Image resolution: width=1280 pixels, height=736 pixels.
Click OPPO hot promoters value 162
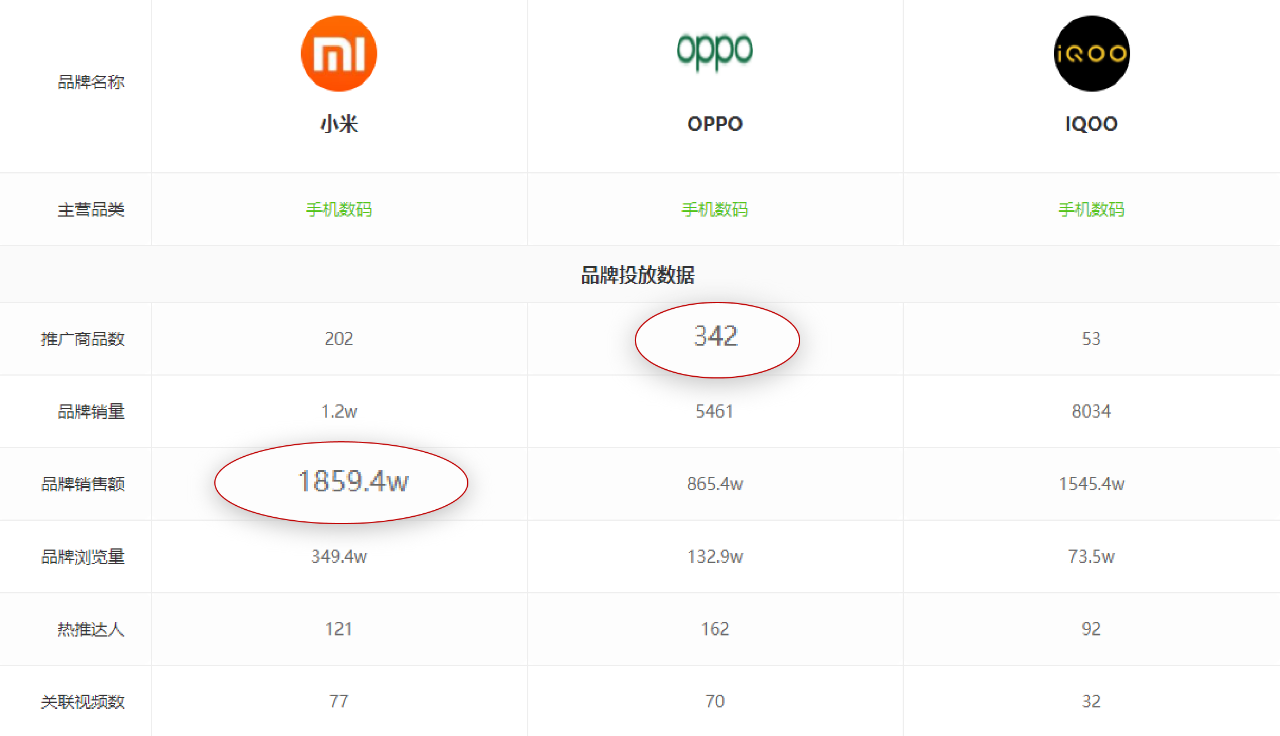715,629
